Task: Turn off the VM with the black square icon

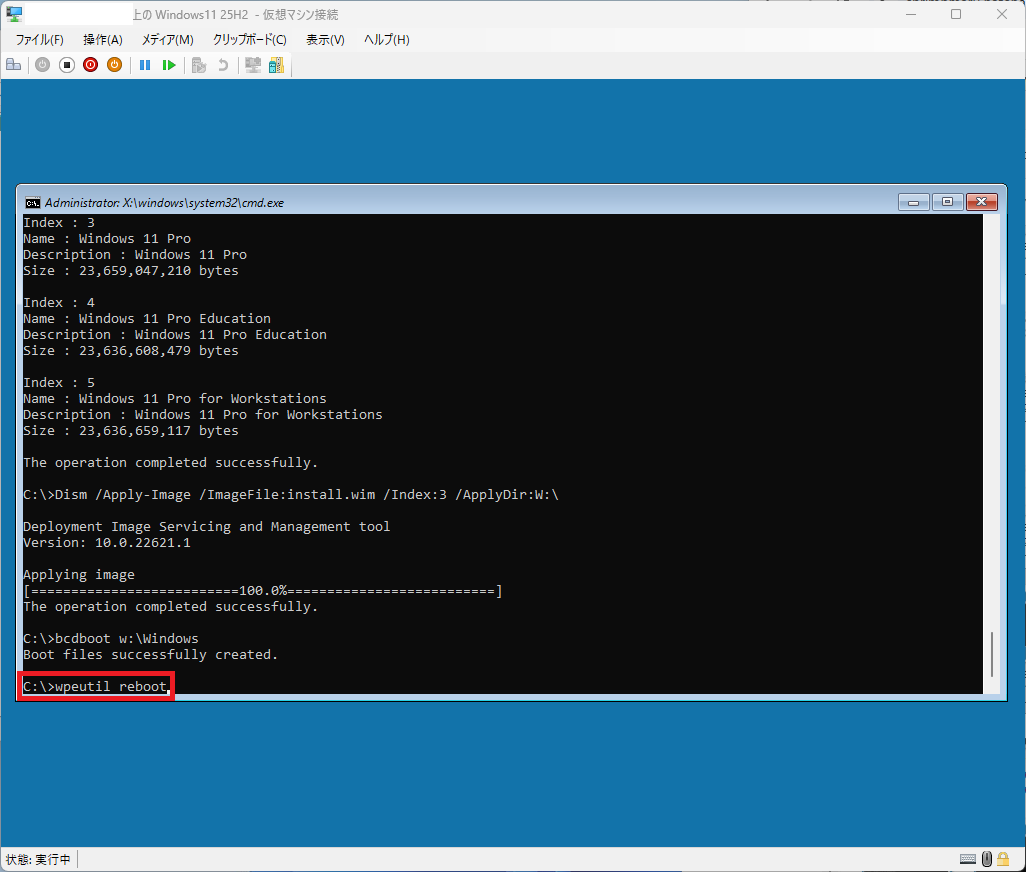Action: 67,65
